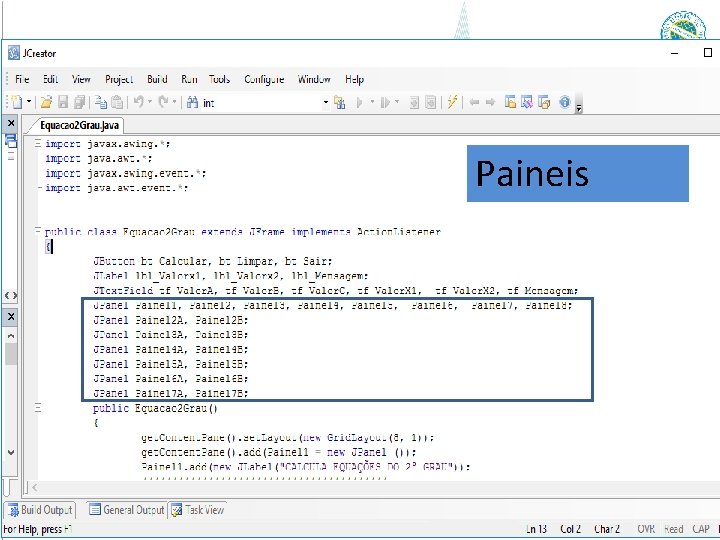Image resolution: width=720 pixels, height=540 pixels.
Task: Select the Equacao2Grau.java editor tab
Action: [79, 125]
